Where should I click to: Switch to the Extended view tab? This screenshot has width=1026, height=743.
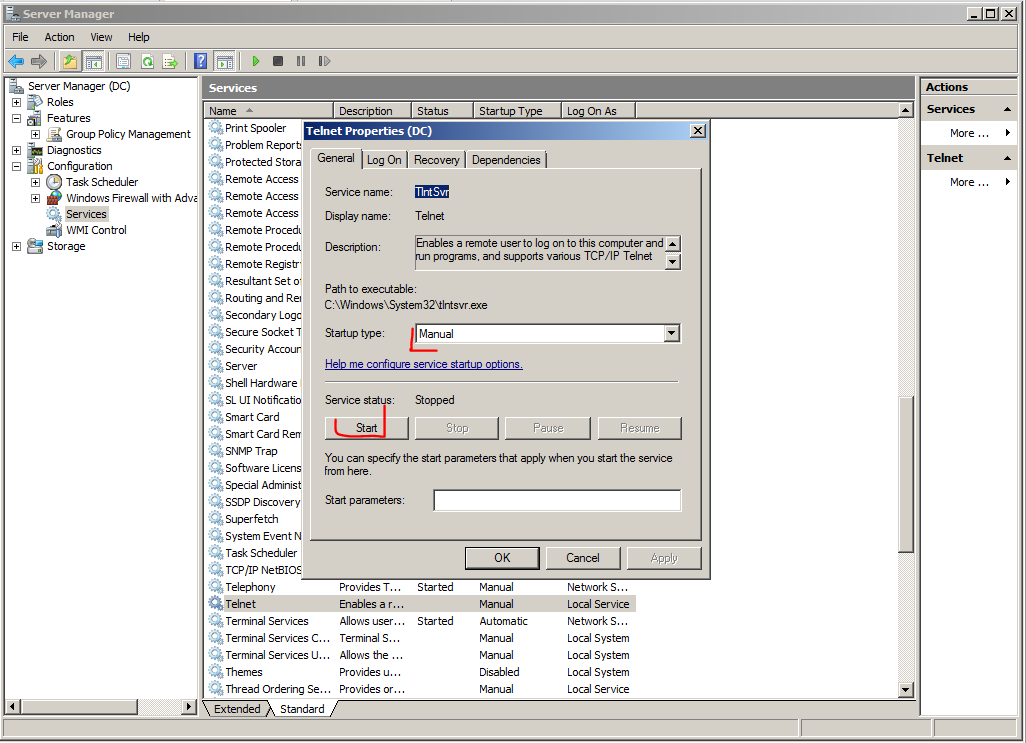coord(237,709)
